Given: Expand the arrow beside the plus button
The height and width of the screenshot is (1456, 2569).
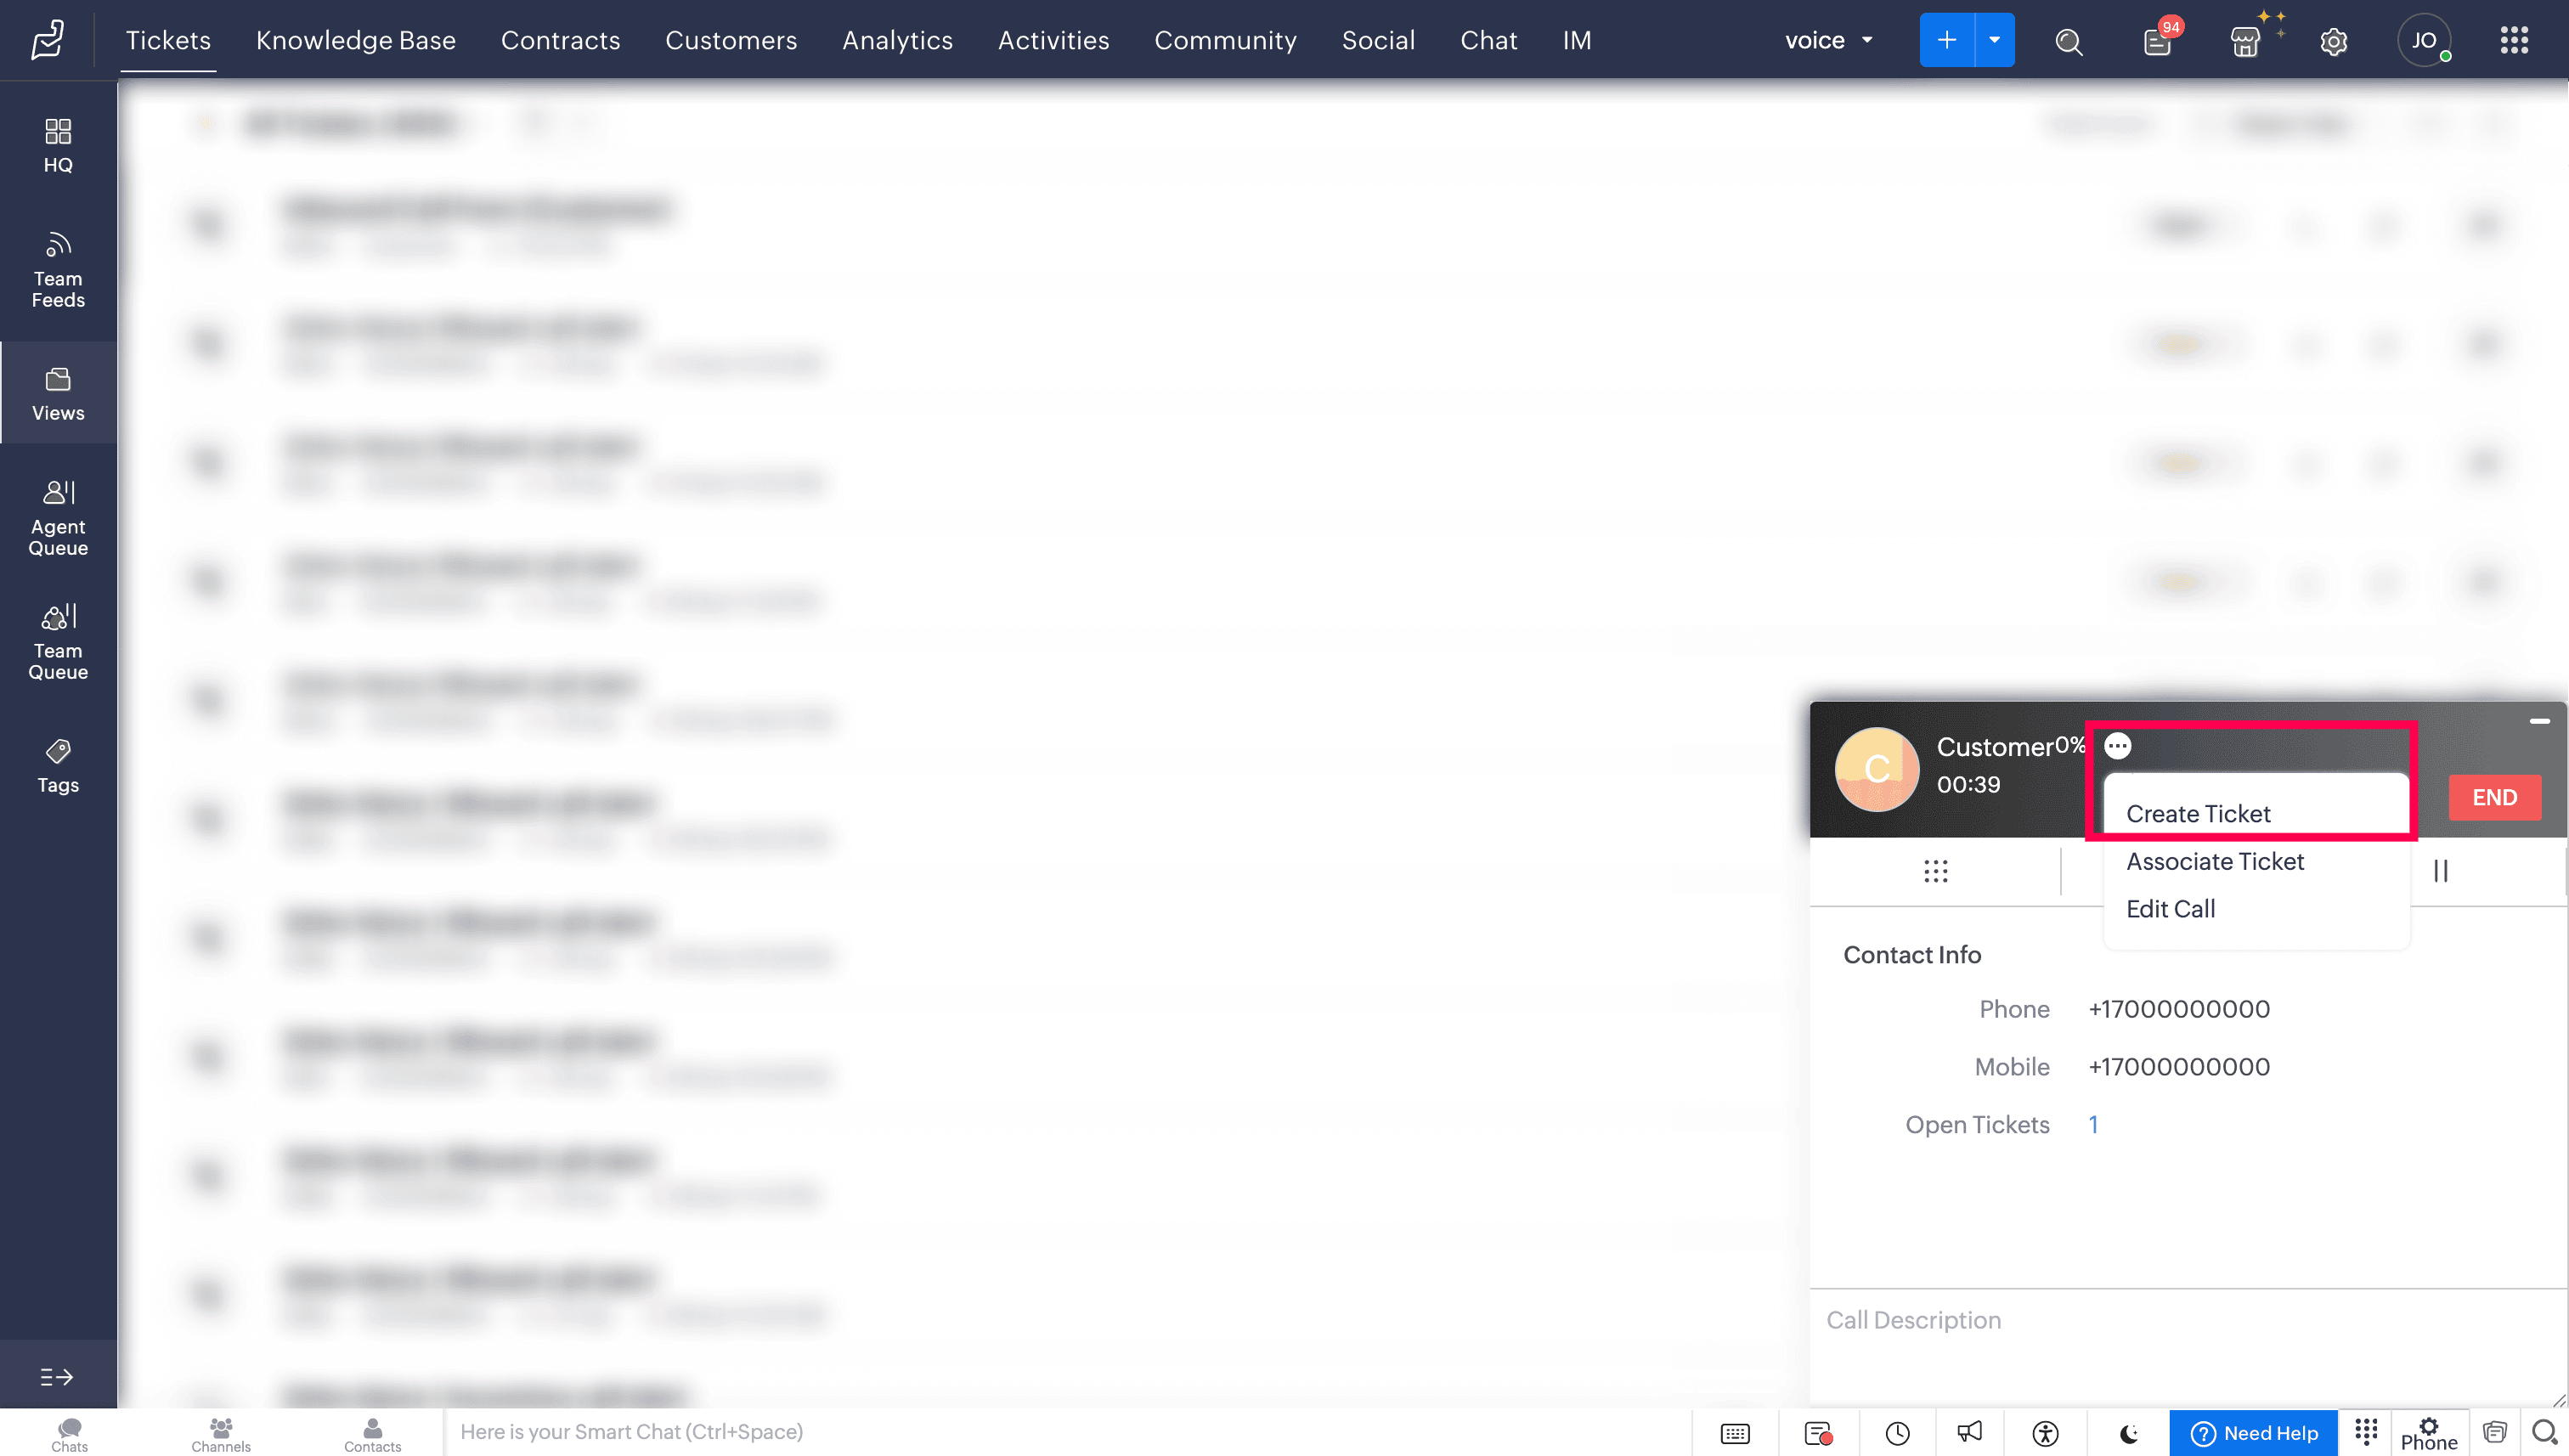Looking at the screenshot, I should tap(1994, 41).
